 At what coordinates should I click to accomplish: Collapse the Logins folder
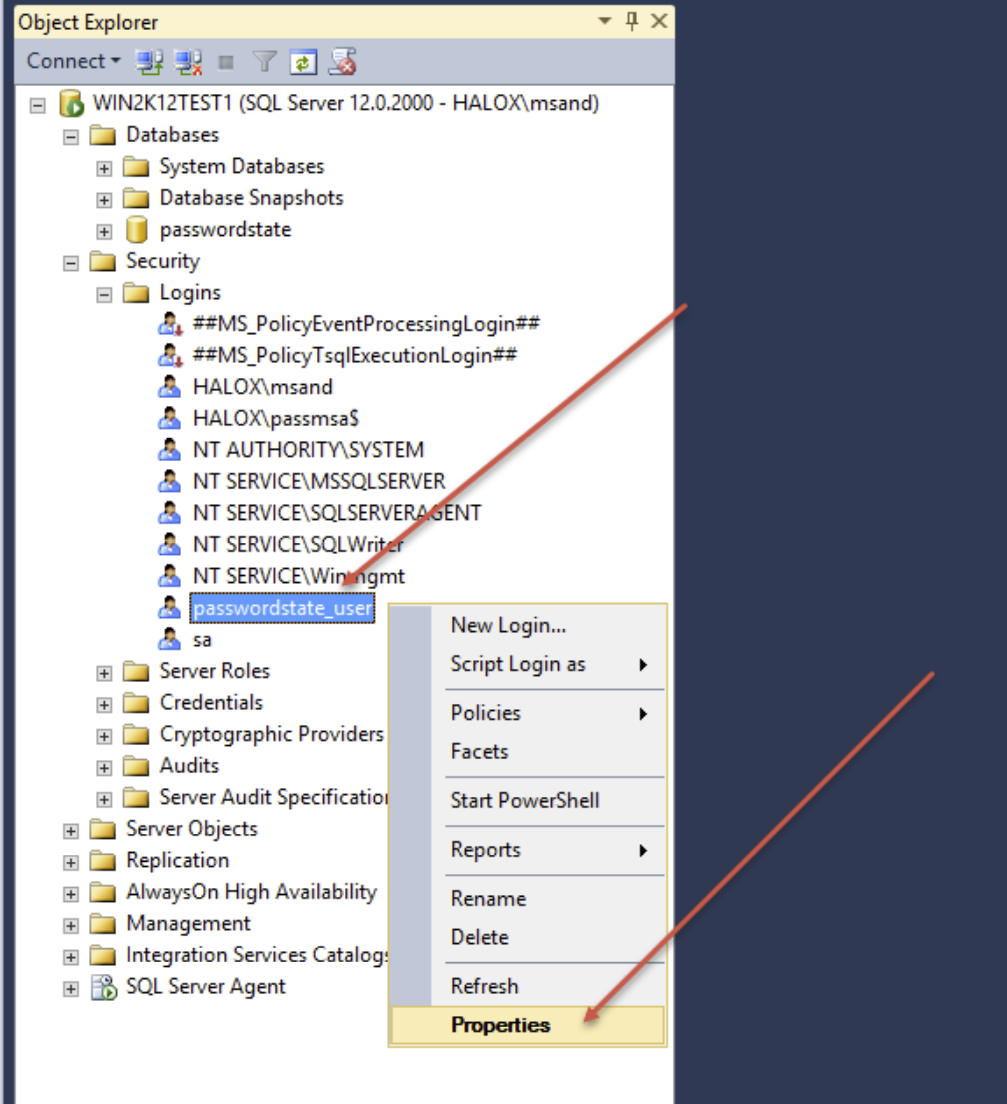104,294
